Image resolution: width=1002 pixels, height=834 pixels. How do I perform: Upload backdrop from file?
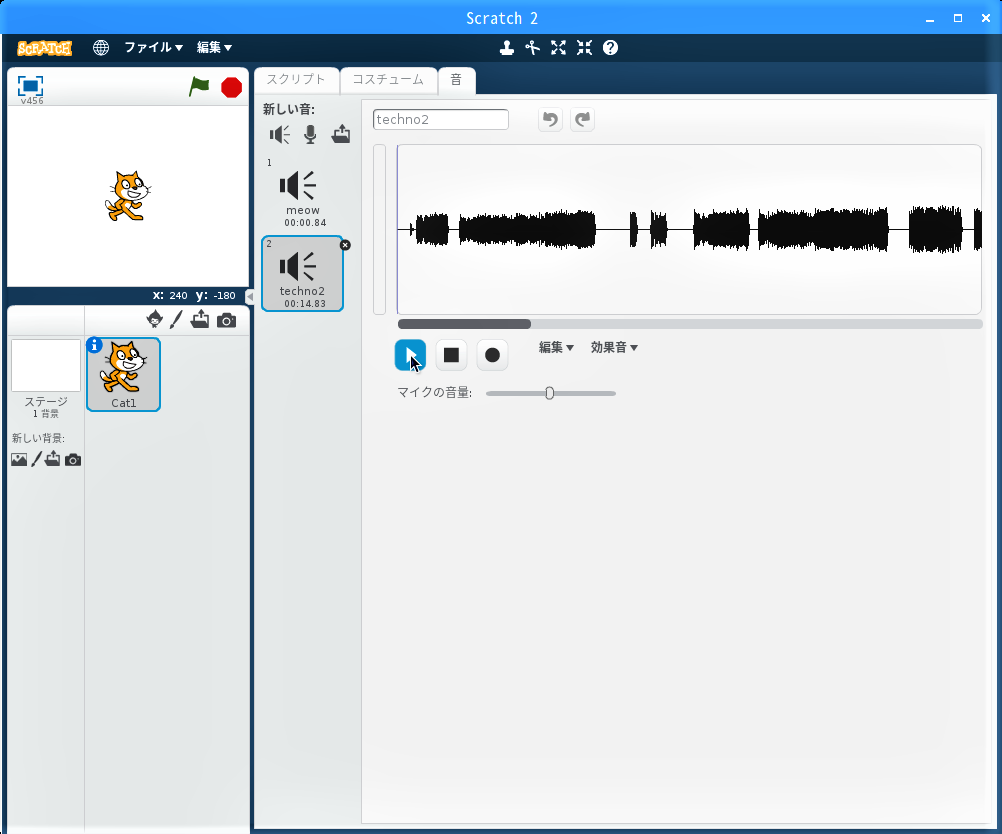coord(53,458)
